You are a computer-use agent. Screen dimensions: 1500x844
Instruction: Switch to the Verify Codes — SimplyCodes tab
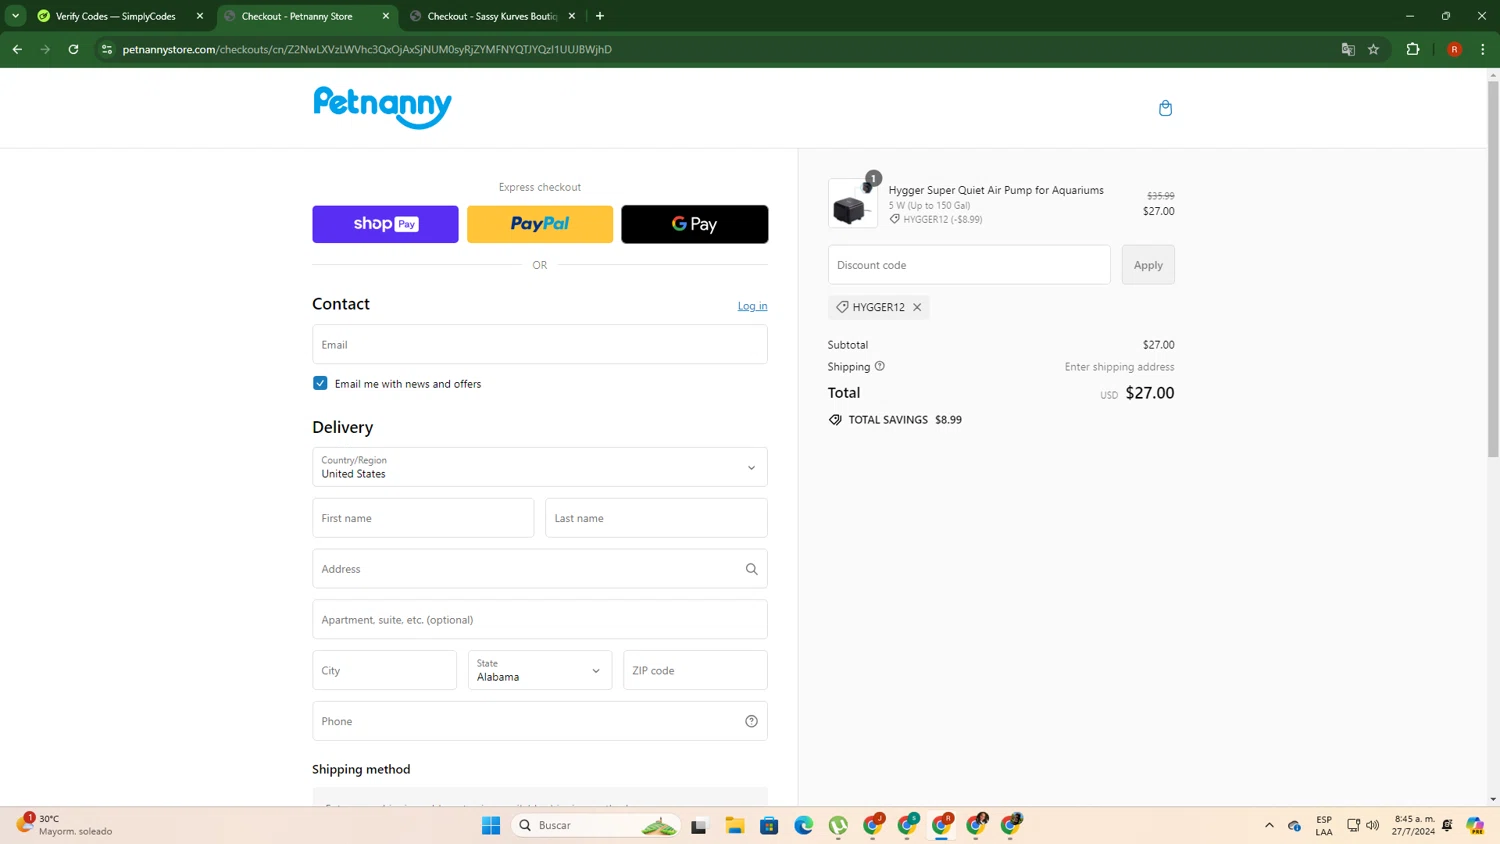pyautogui.click(x=115, y=16)
